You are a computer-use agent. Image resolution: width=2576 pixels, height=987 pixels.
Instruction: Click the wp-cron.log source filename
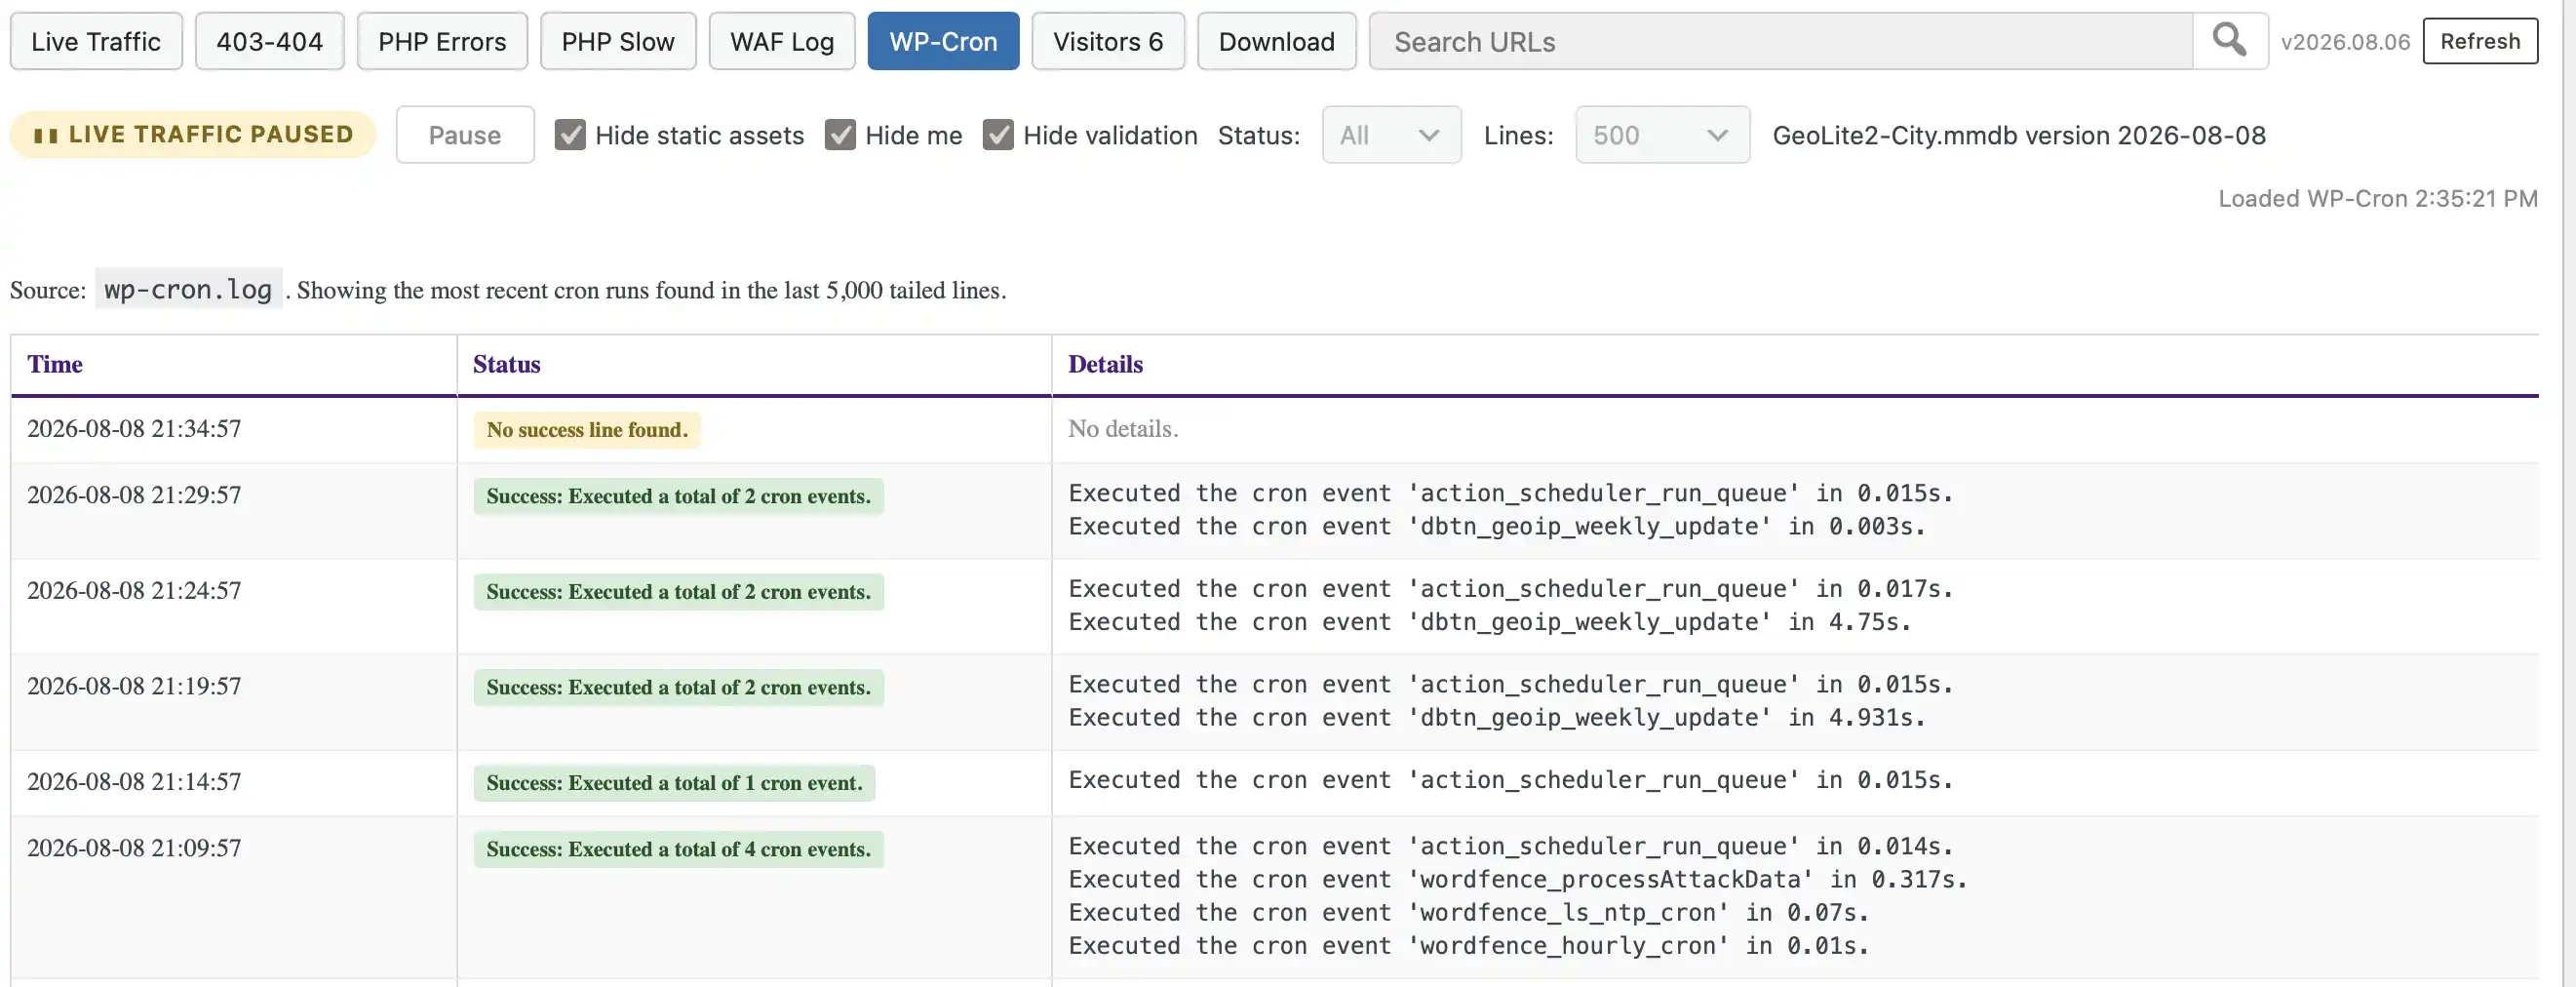(x=188, y=290)
